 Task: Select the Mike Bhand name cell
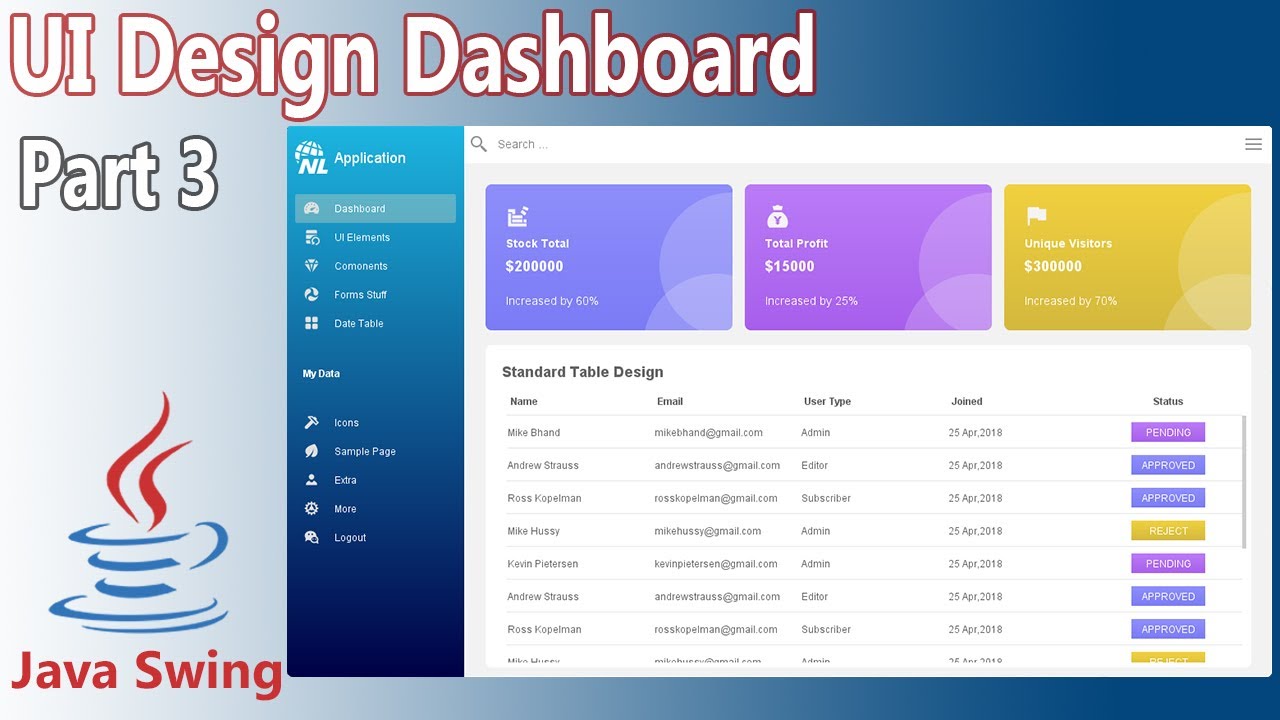click(x=534, y=433)
